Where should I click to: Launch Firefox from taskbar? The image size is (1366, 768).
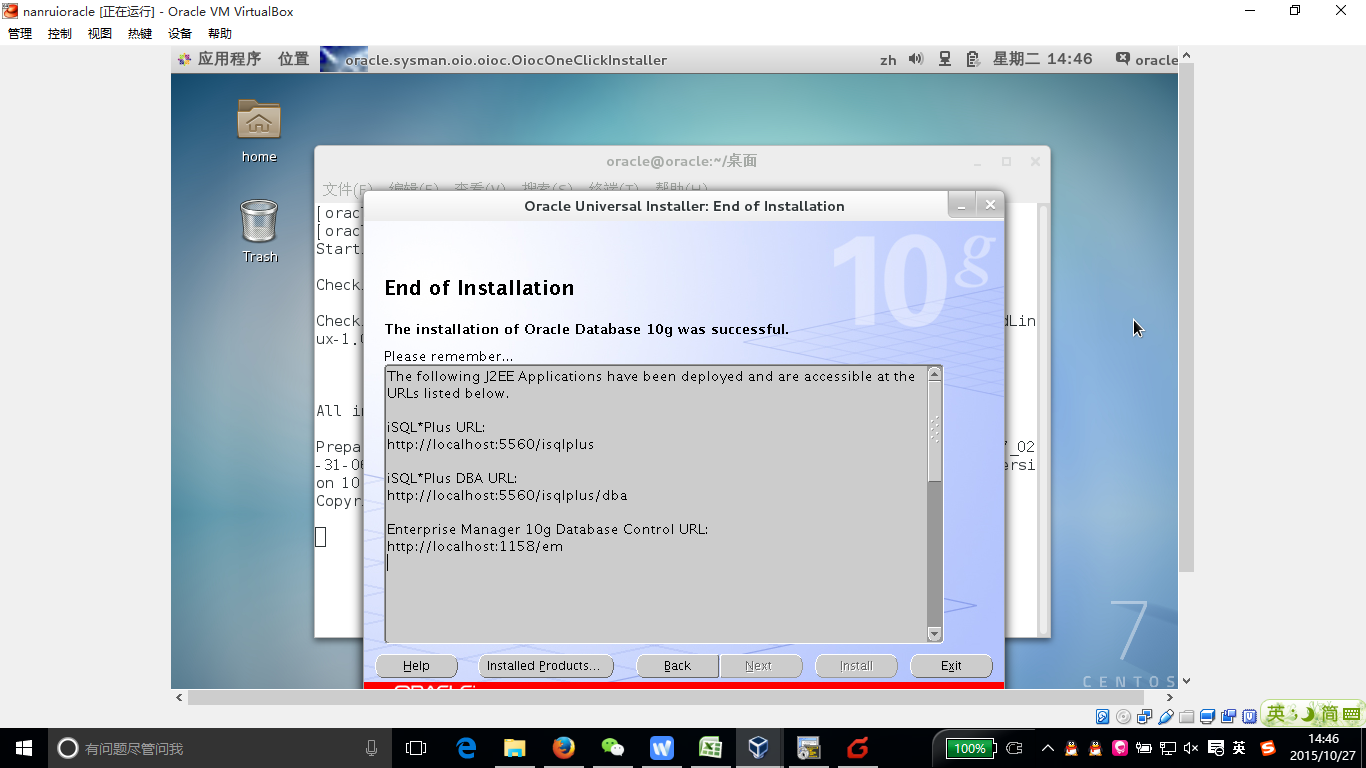click(564, 748)
